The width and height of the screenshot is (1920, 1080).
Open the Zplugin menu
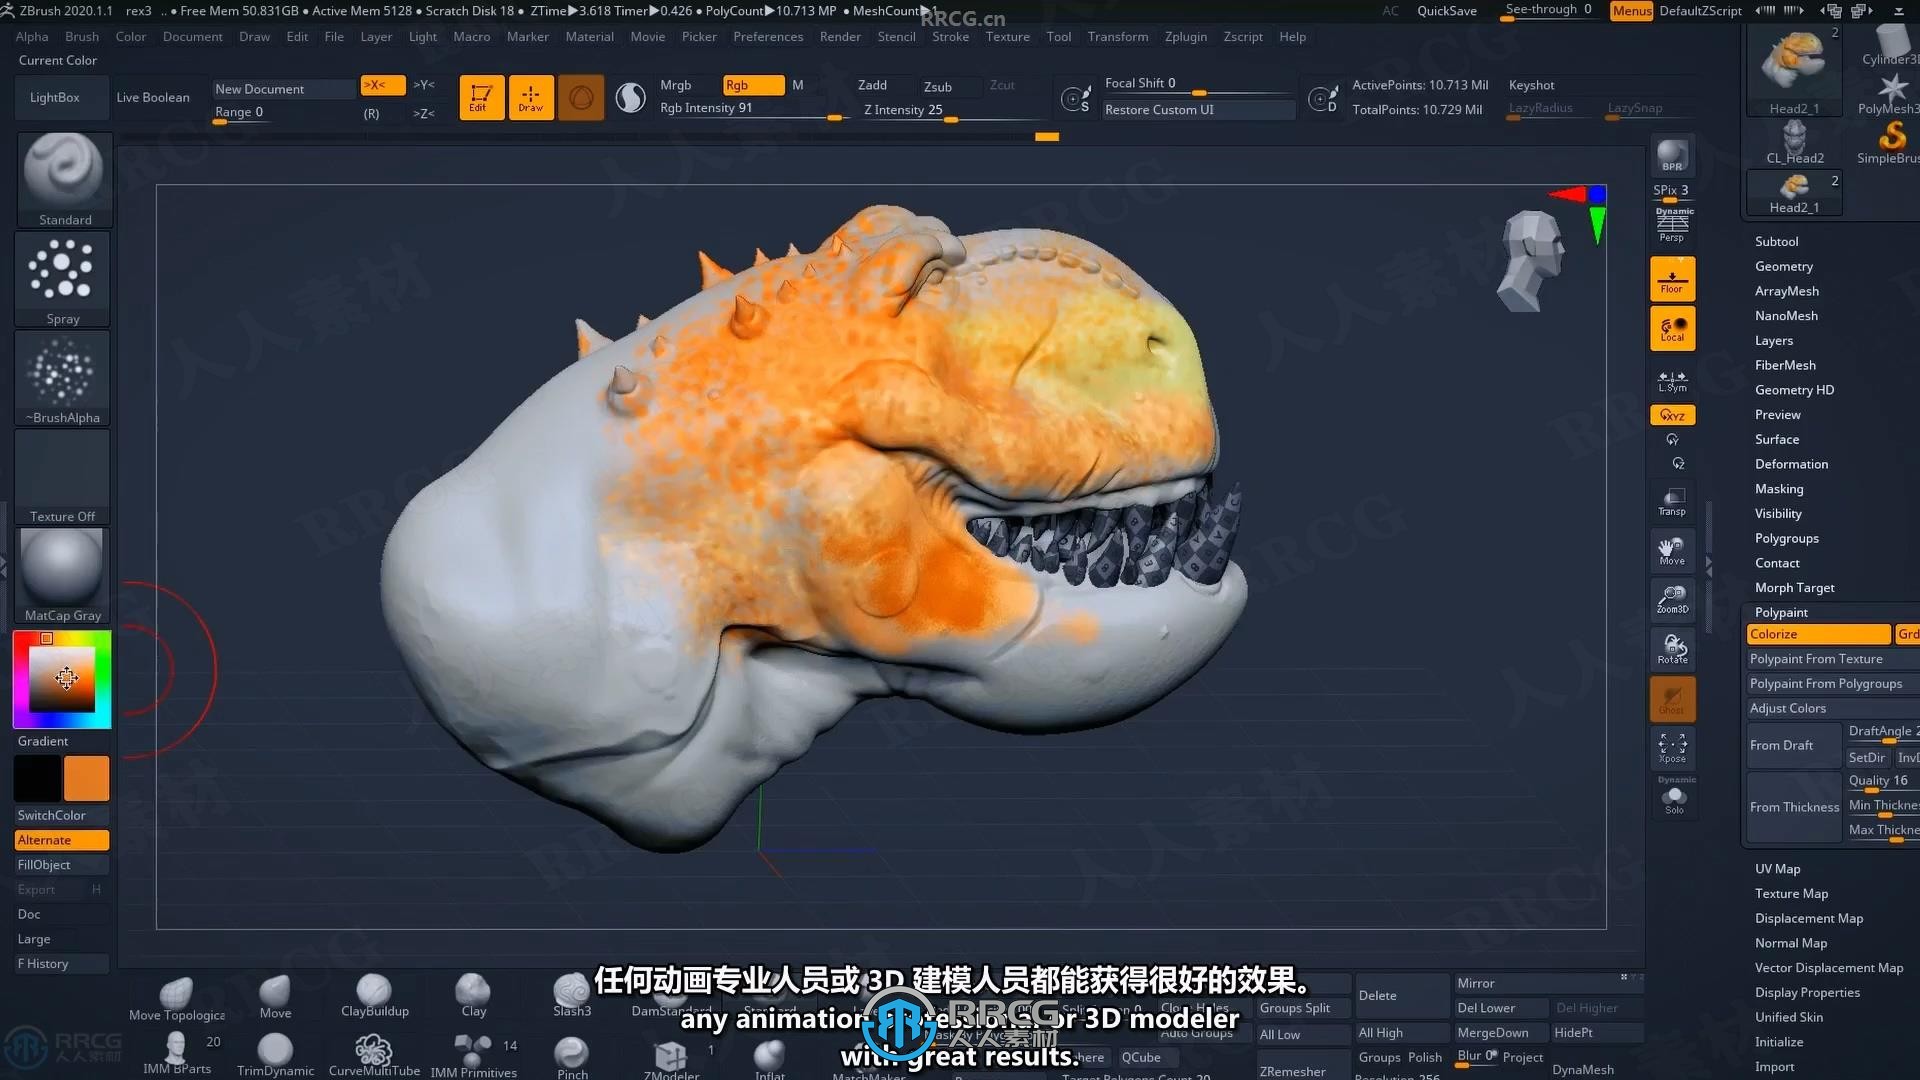pyautogui.click(x=1185, y=36)
